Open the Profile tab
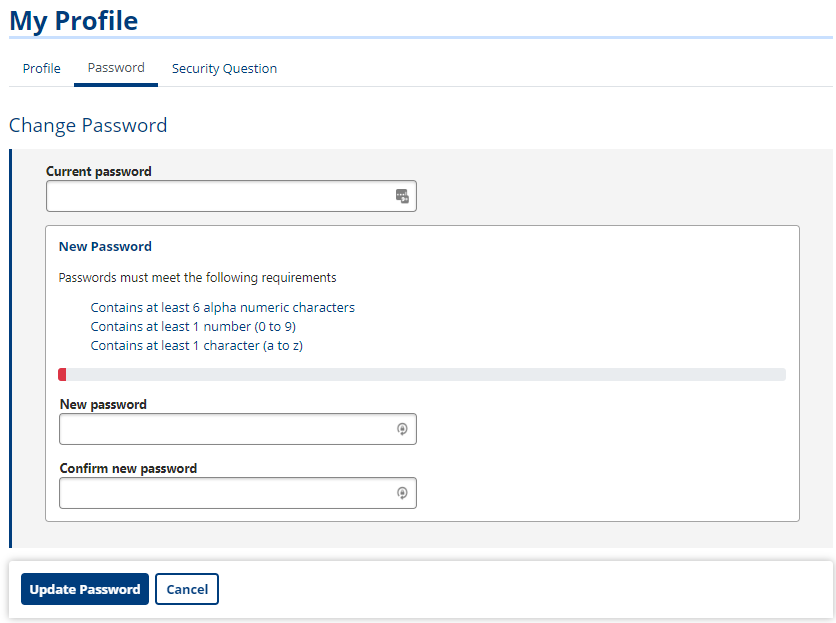 click(x=42, y=68)
